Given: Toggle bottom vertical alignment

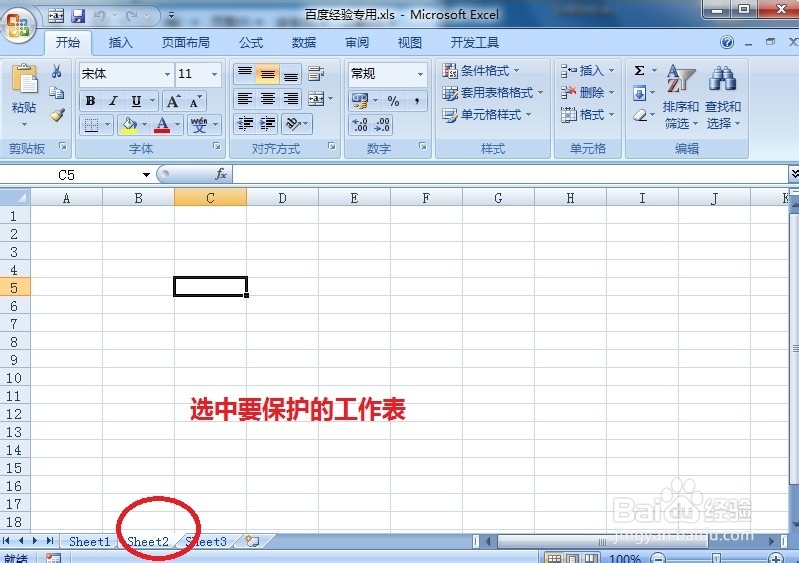Looking at the screenshot, I should 290,74.
